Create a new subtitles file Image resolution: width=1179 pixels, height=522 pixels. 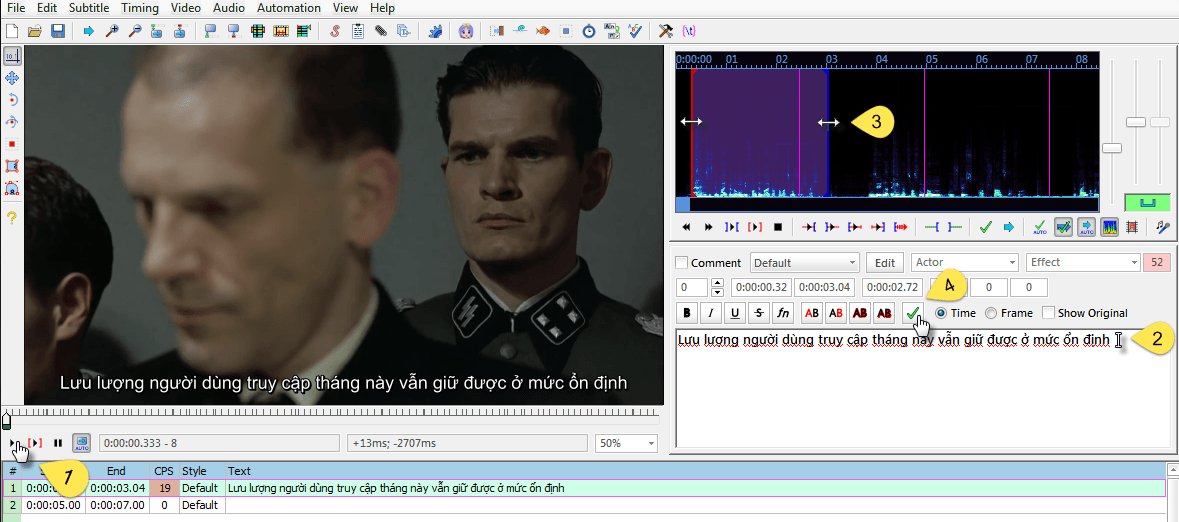point(11,32)
